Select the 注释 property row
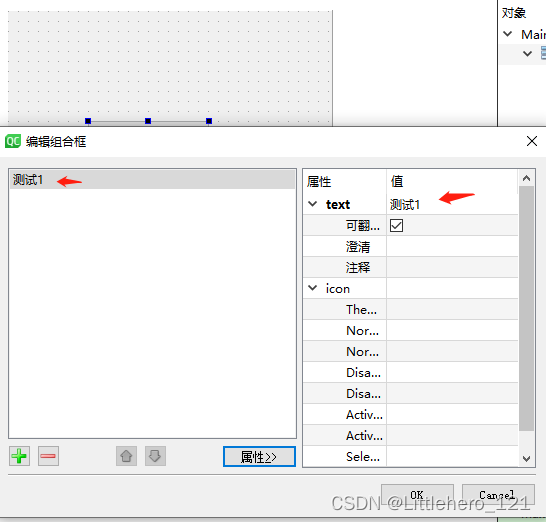Image resolution: width=546 pixels, height=522 pixels. click(x=410, y=267)
